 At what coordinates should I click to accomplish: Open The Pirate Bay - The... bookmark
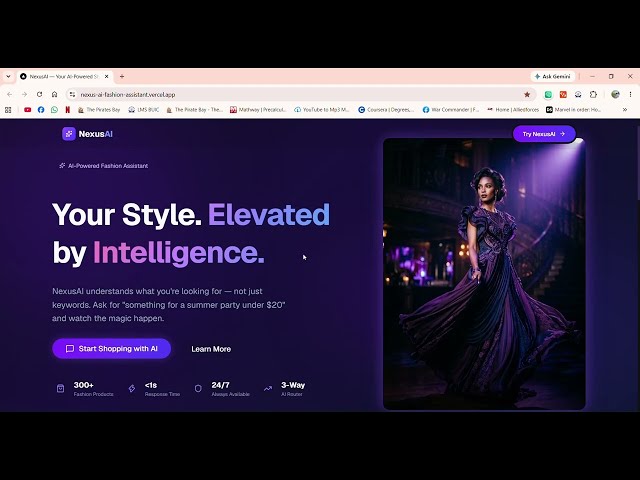[x=194, y=109]
